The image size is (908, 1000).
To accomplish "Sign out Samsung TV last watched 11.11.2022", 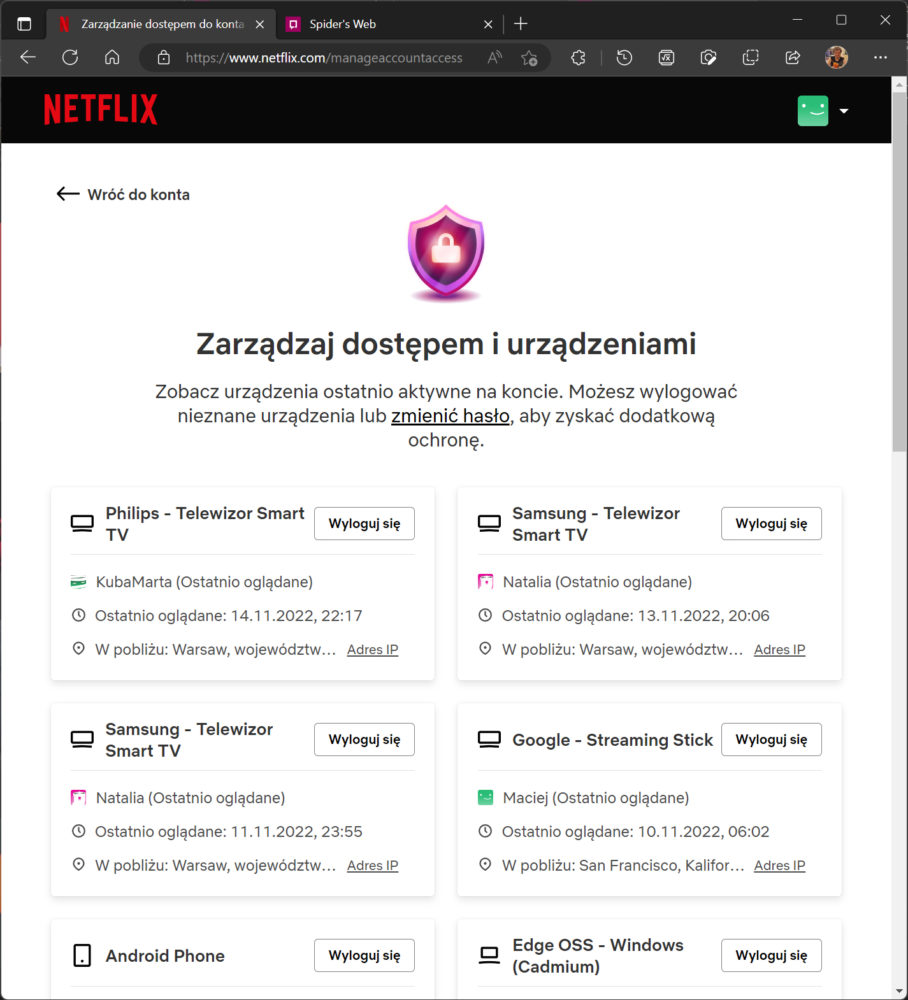I will (x=364, y=739).
